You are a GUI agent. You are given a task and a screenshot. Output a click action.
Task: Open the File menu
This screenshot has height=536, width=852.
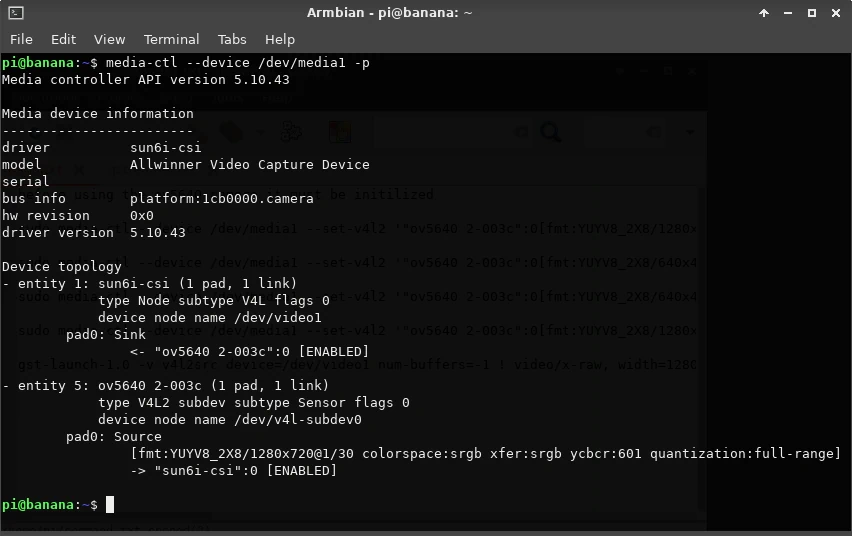click(21, 40)
